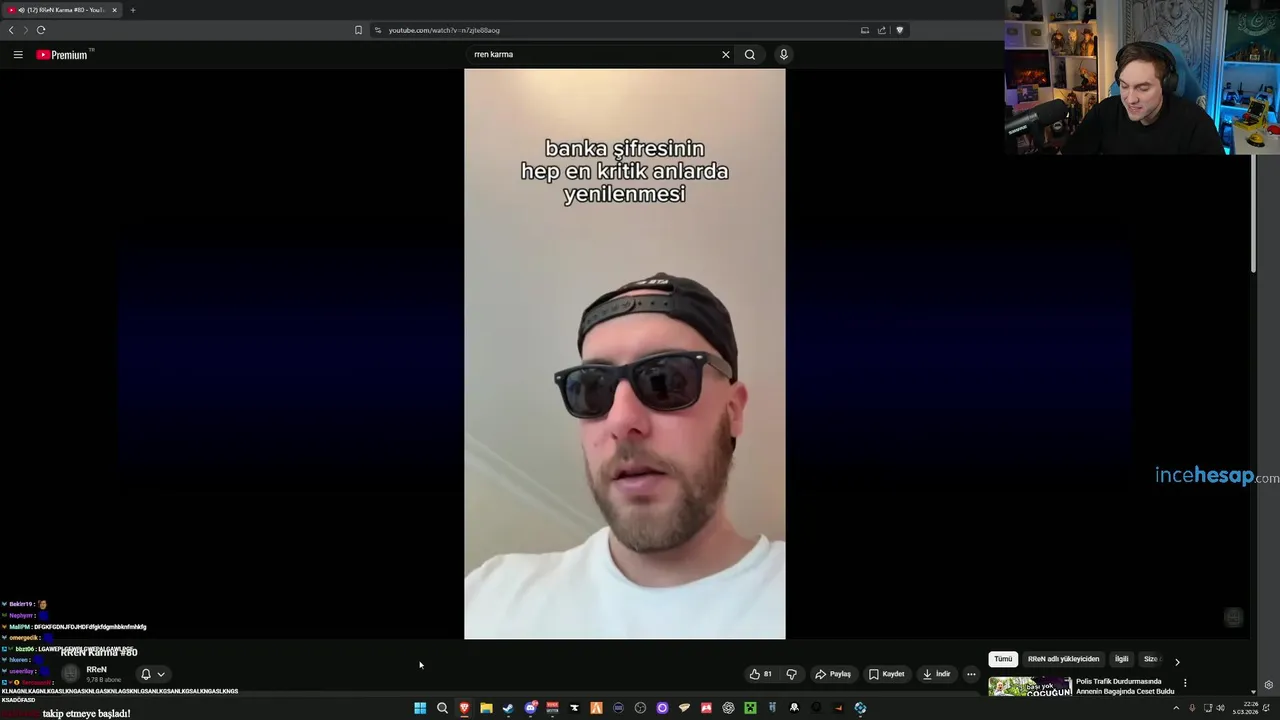Open Windows taskbar search
The width and height of the screenshot is (1280, 720).
coord(442,708)
